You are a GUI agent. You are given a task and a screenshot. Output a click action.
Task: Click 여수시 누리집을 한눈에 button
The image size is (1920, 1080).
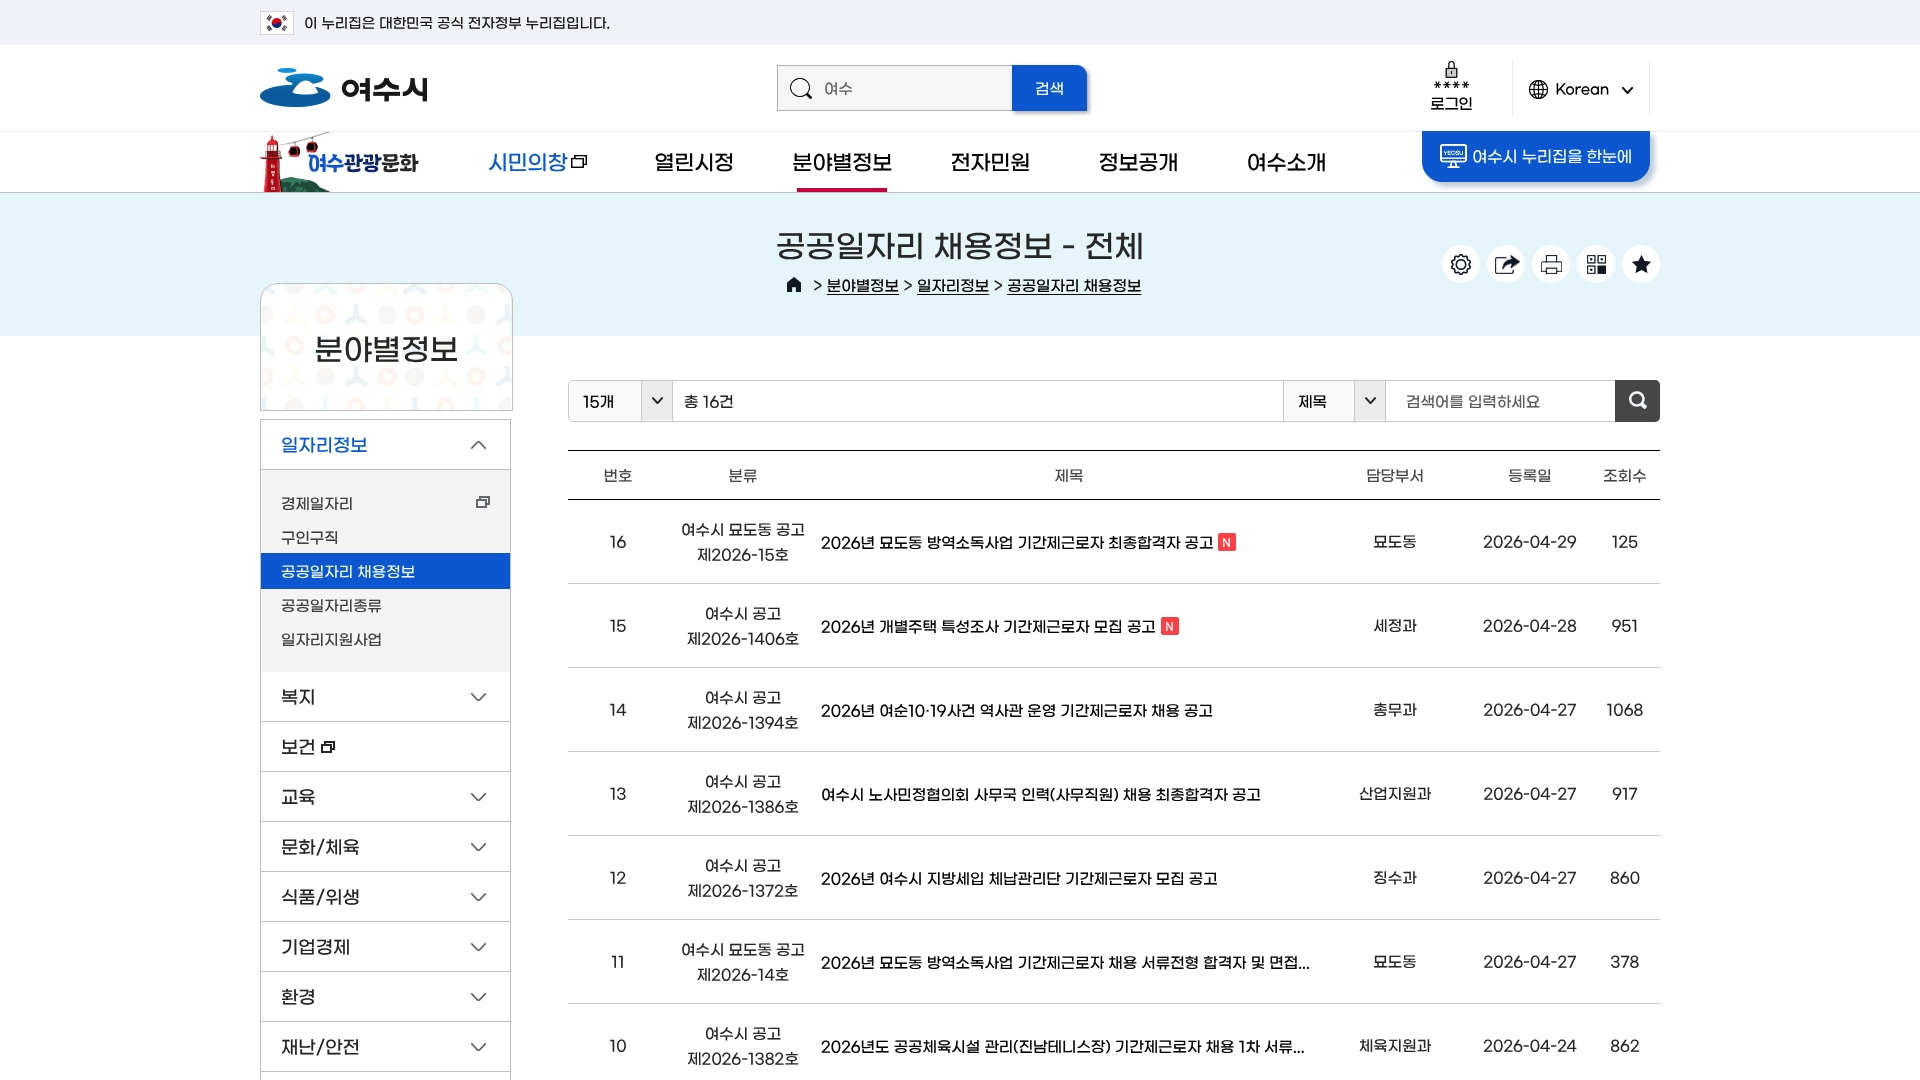point(1536,156)
